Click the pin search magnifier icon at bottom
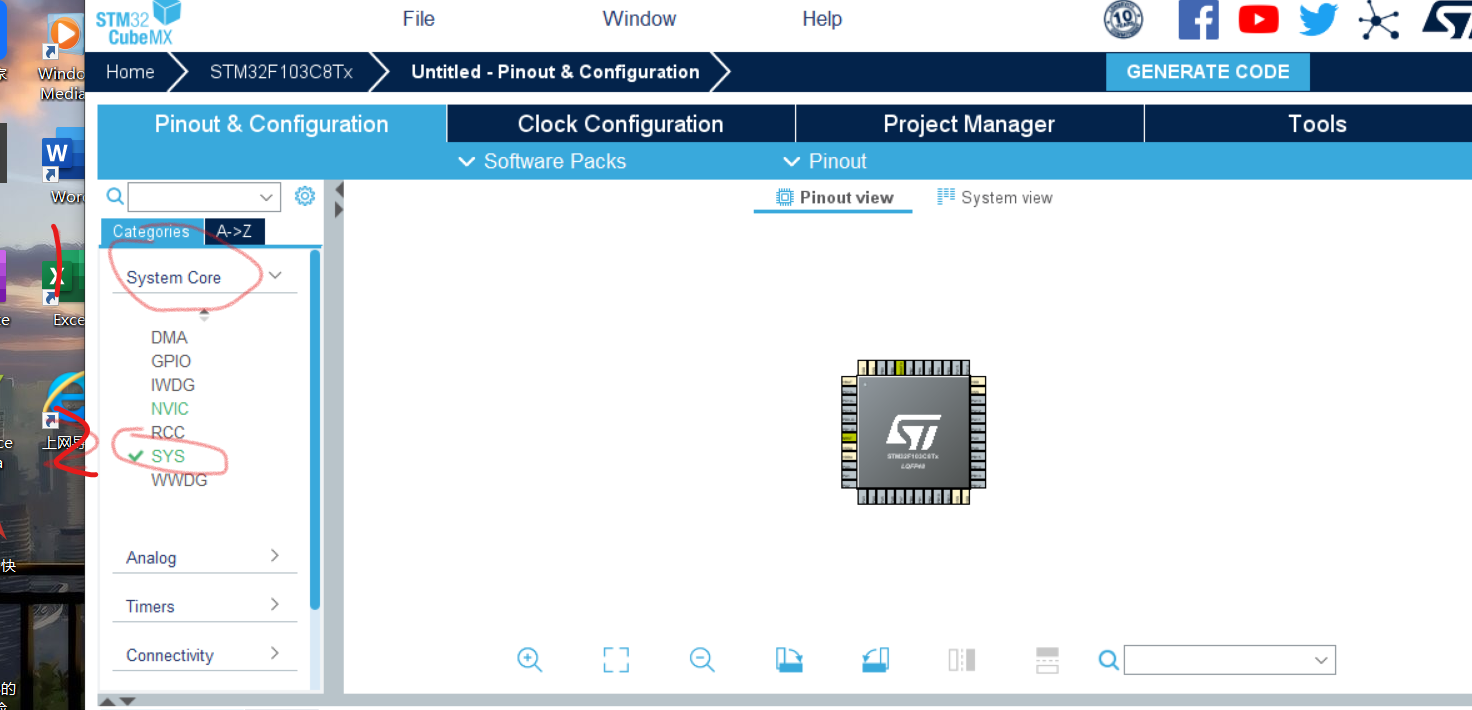This screenshot has height=710, width=1472. pos(1108,660)
